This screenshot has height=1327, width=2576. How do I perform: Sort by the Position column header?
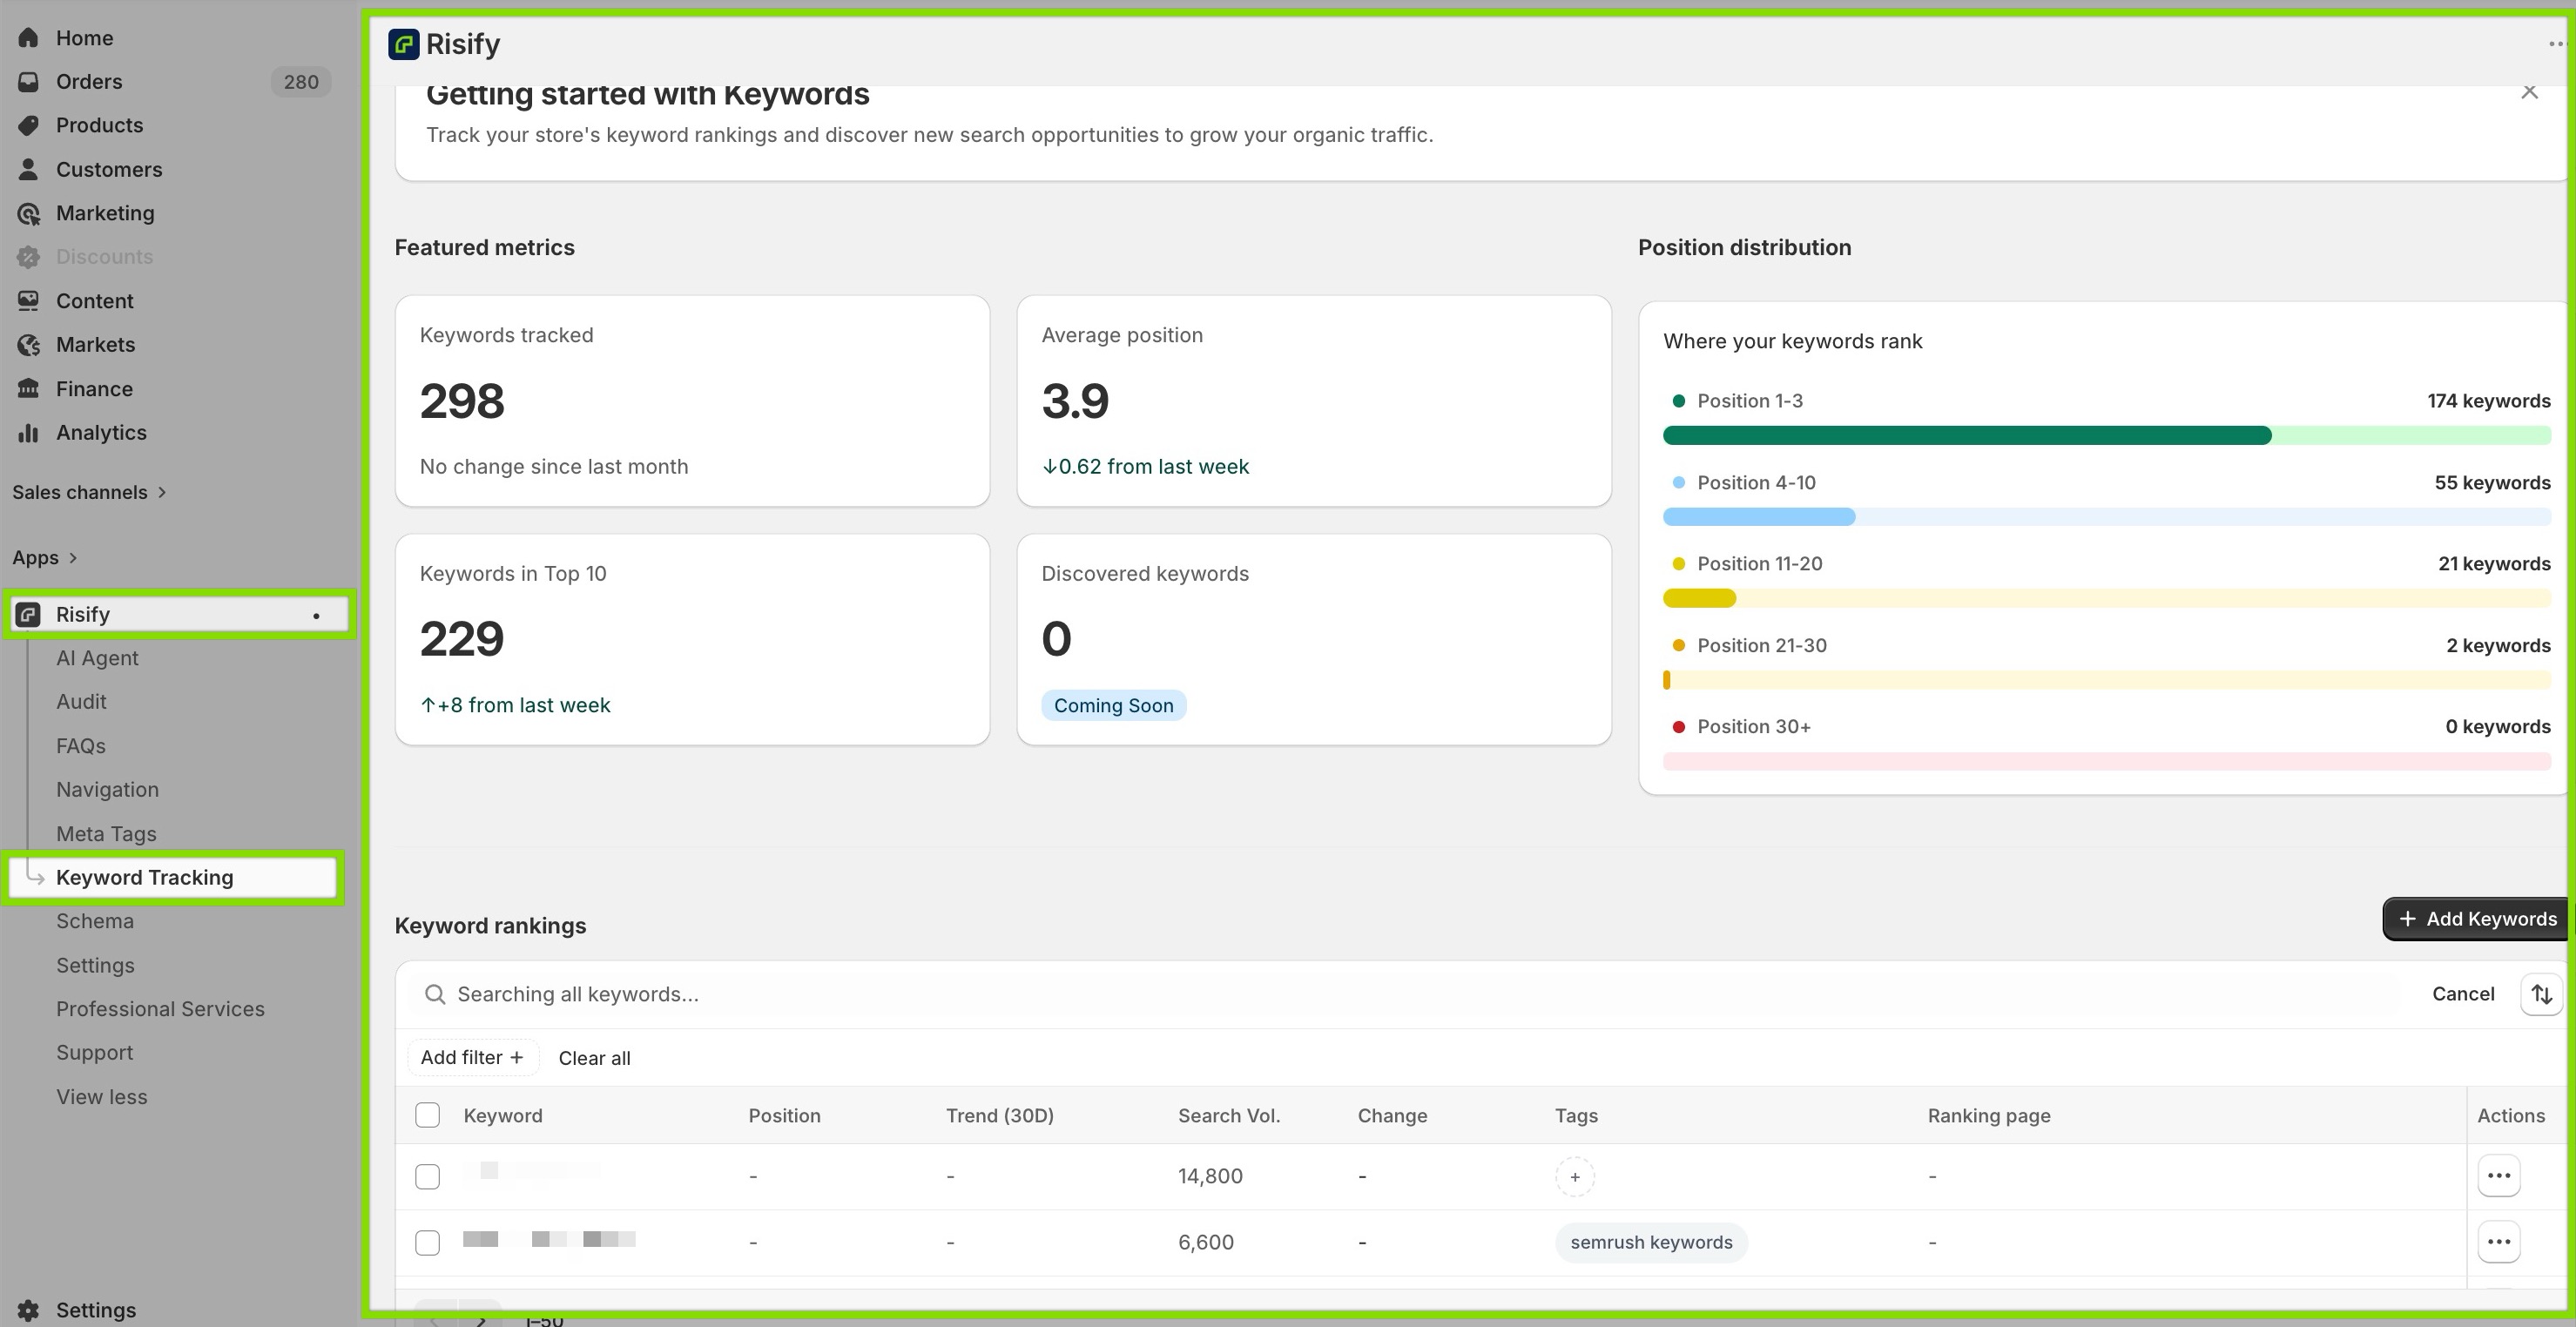784,1116
